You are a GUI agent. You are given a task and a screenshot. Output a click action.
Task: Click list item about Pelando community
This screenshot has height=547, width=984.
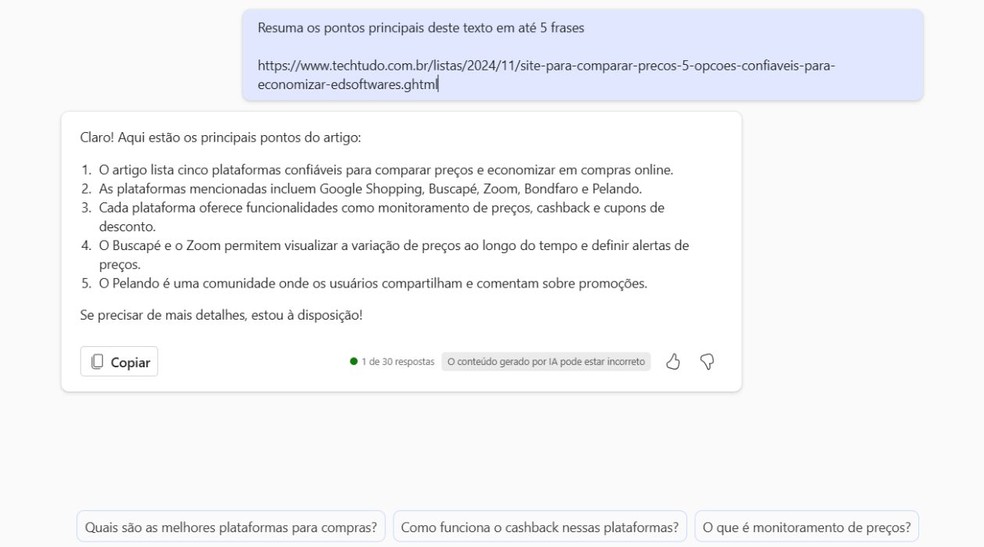(x=373, y=283)
